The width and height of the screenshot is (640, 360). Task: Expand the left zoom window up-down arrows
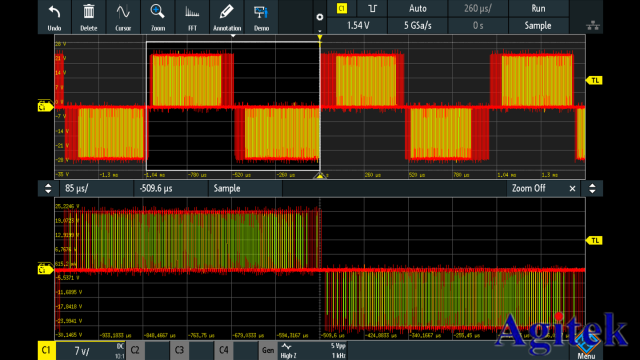pyautogui.click(x=48, y=189)
